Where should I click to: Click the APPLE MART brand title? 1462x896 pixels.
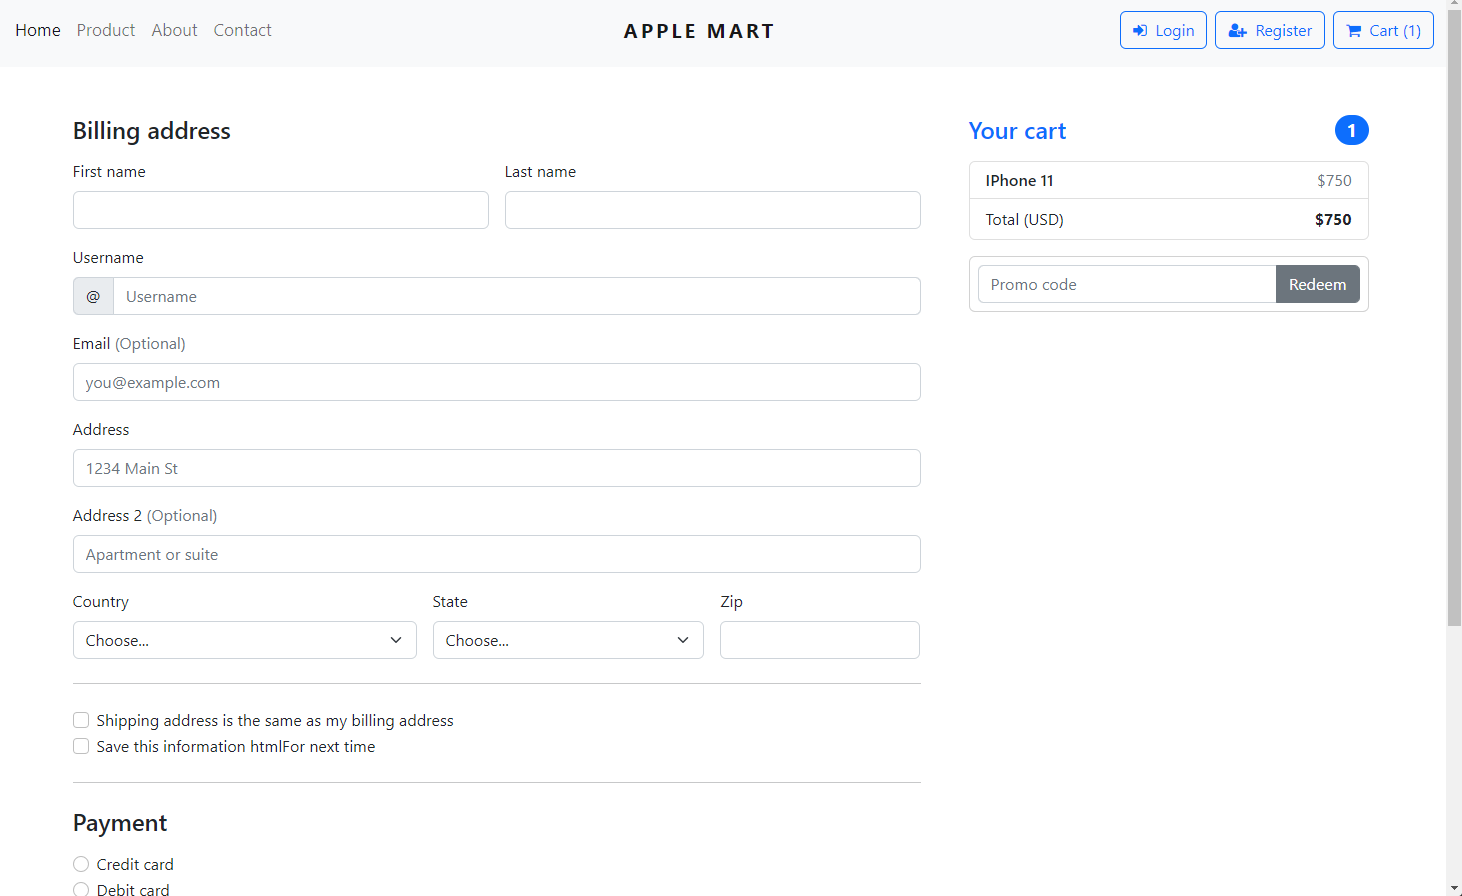coord(699,31)
